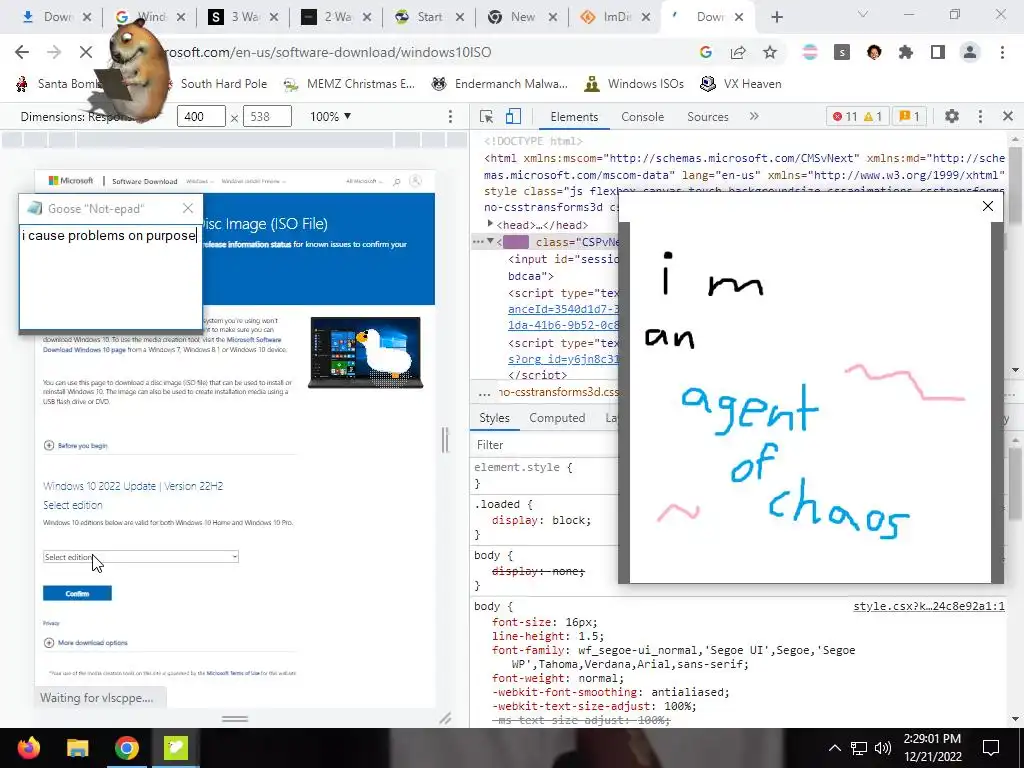Open File Explorer from the taskbar

pyautogui.click(x=77, y=748)
